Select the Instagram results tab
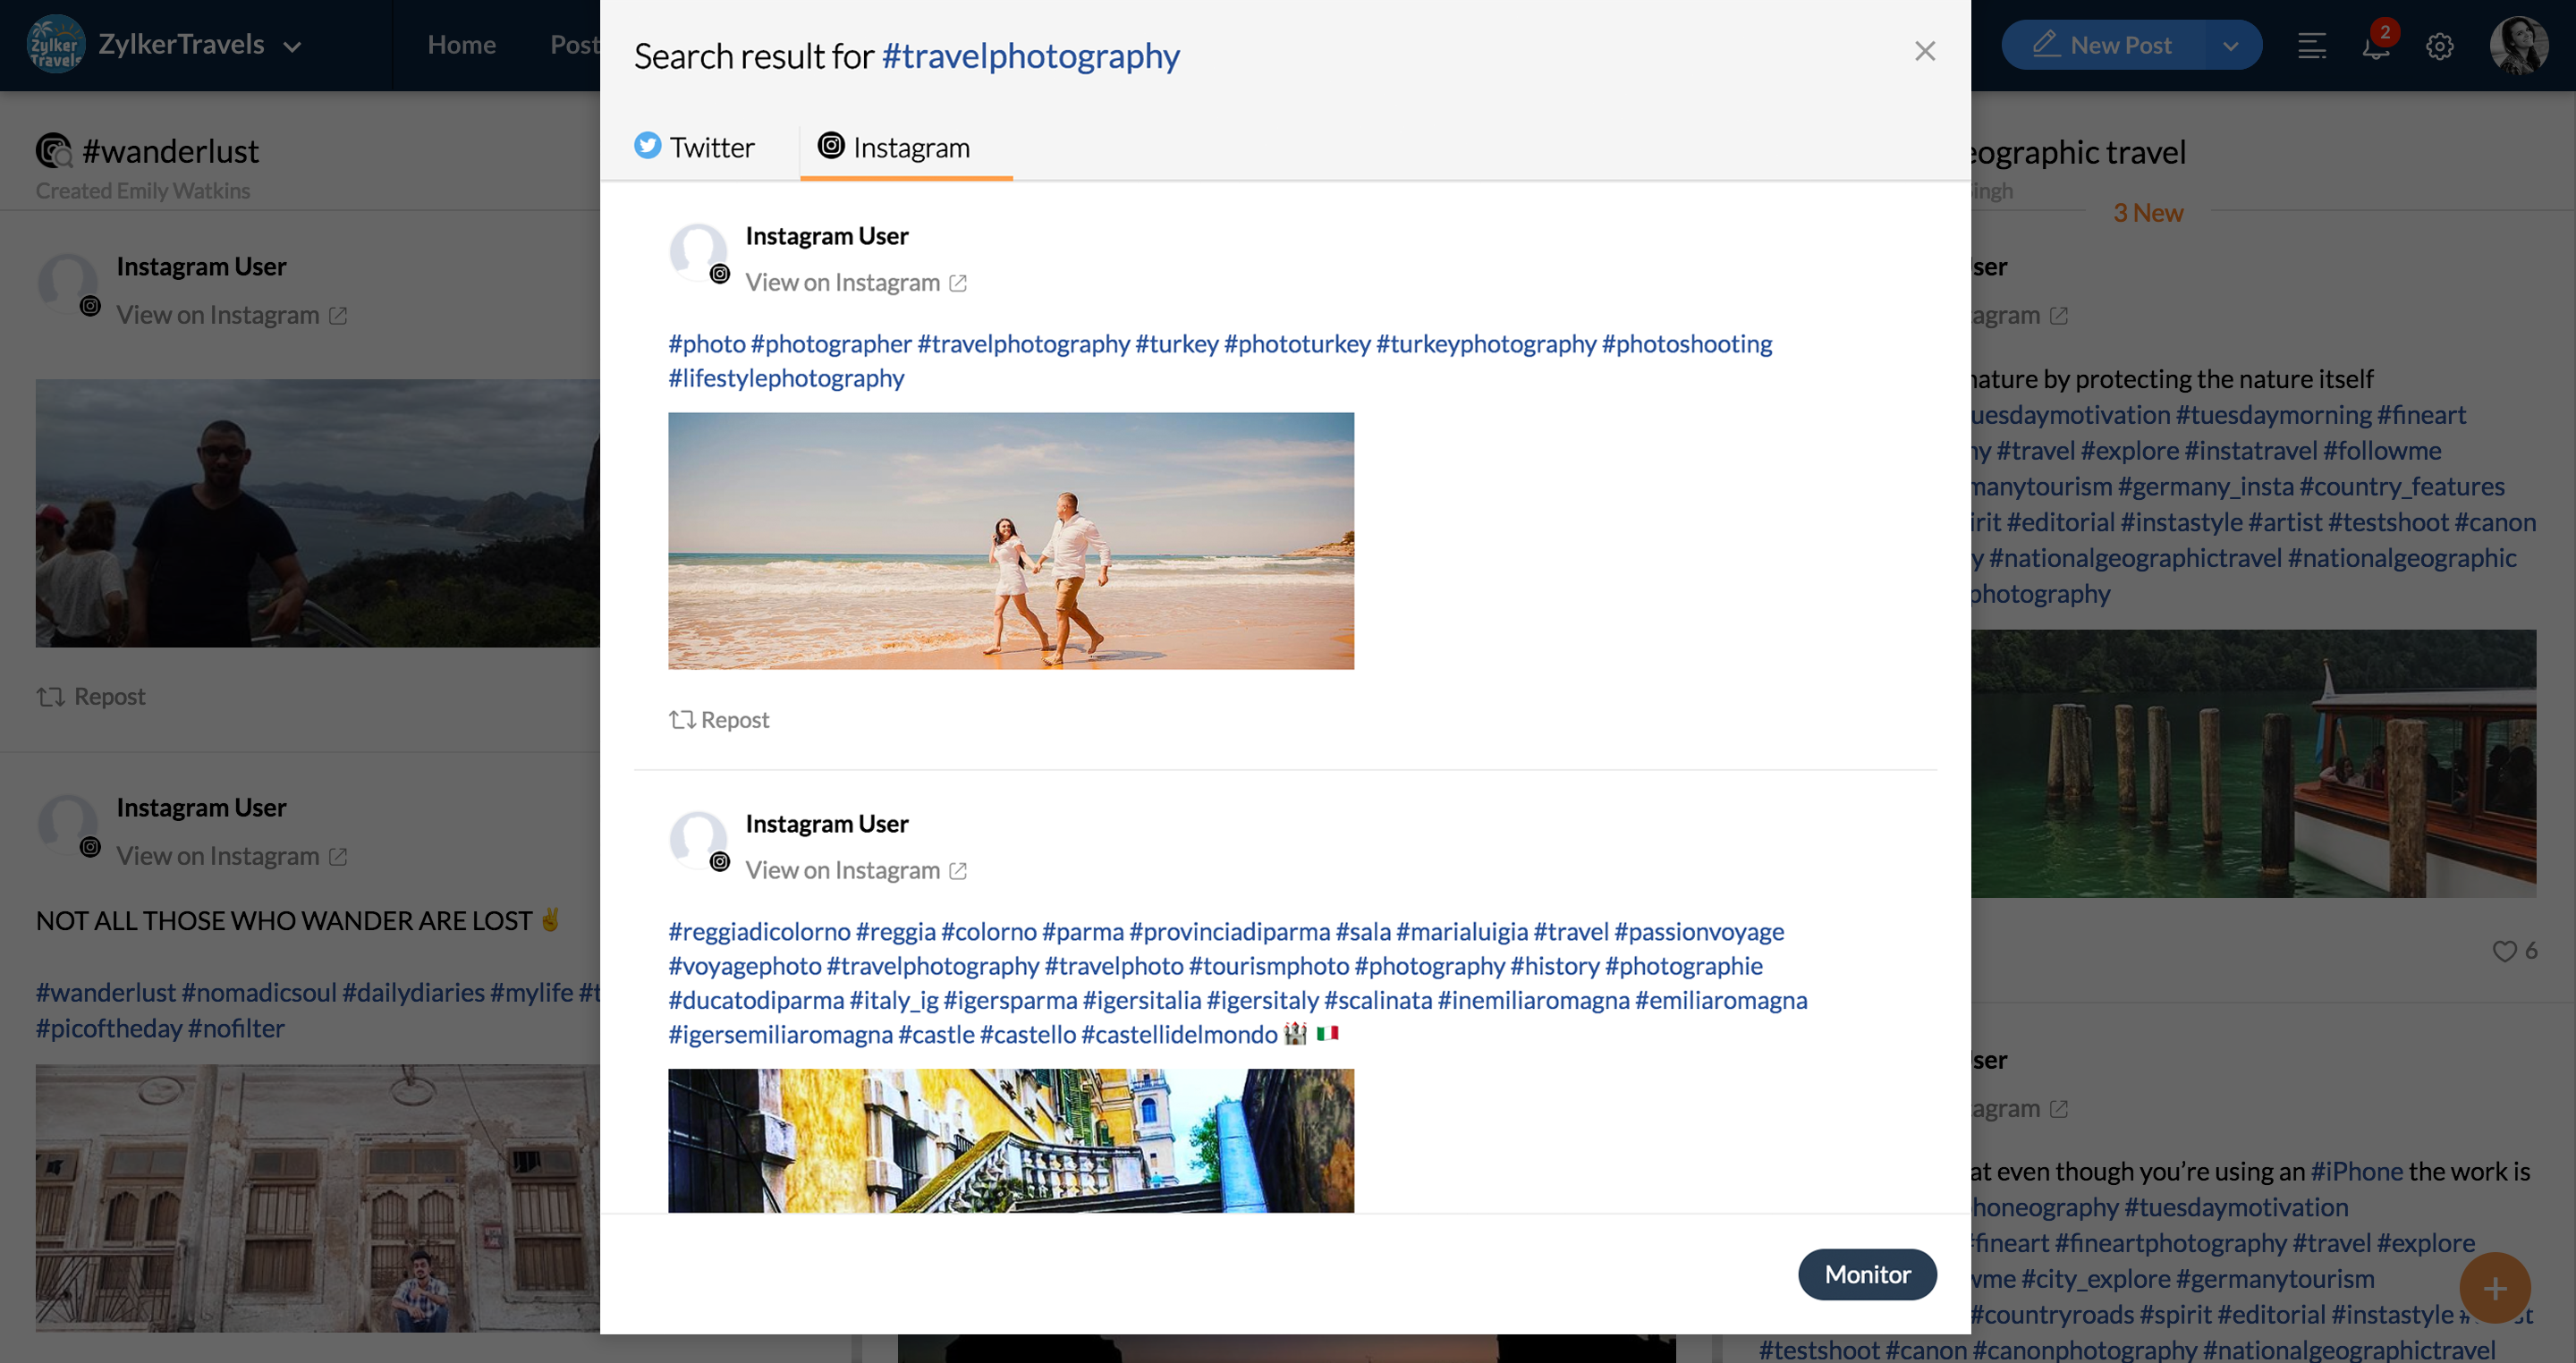 point(894,147)
